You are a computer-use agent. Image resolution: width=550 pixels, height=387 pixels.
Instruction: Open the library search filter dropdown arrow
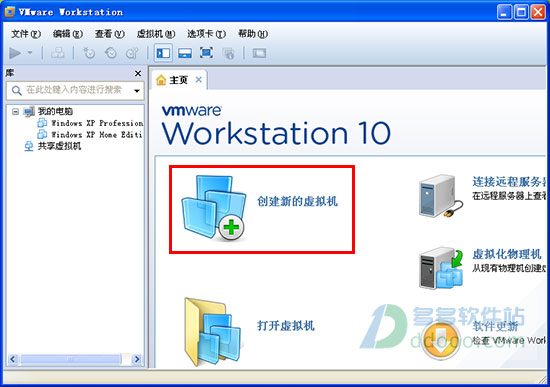pos(137,91)
